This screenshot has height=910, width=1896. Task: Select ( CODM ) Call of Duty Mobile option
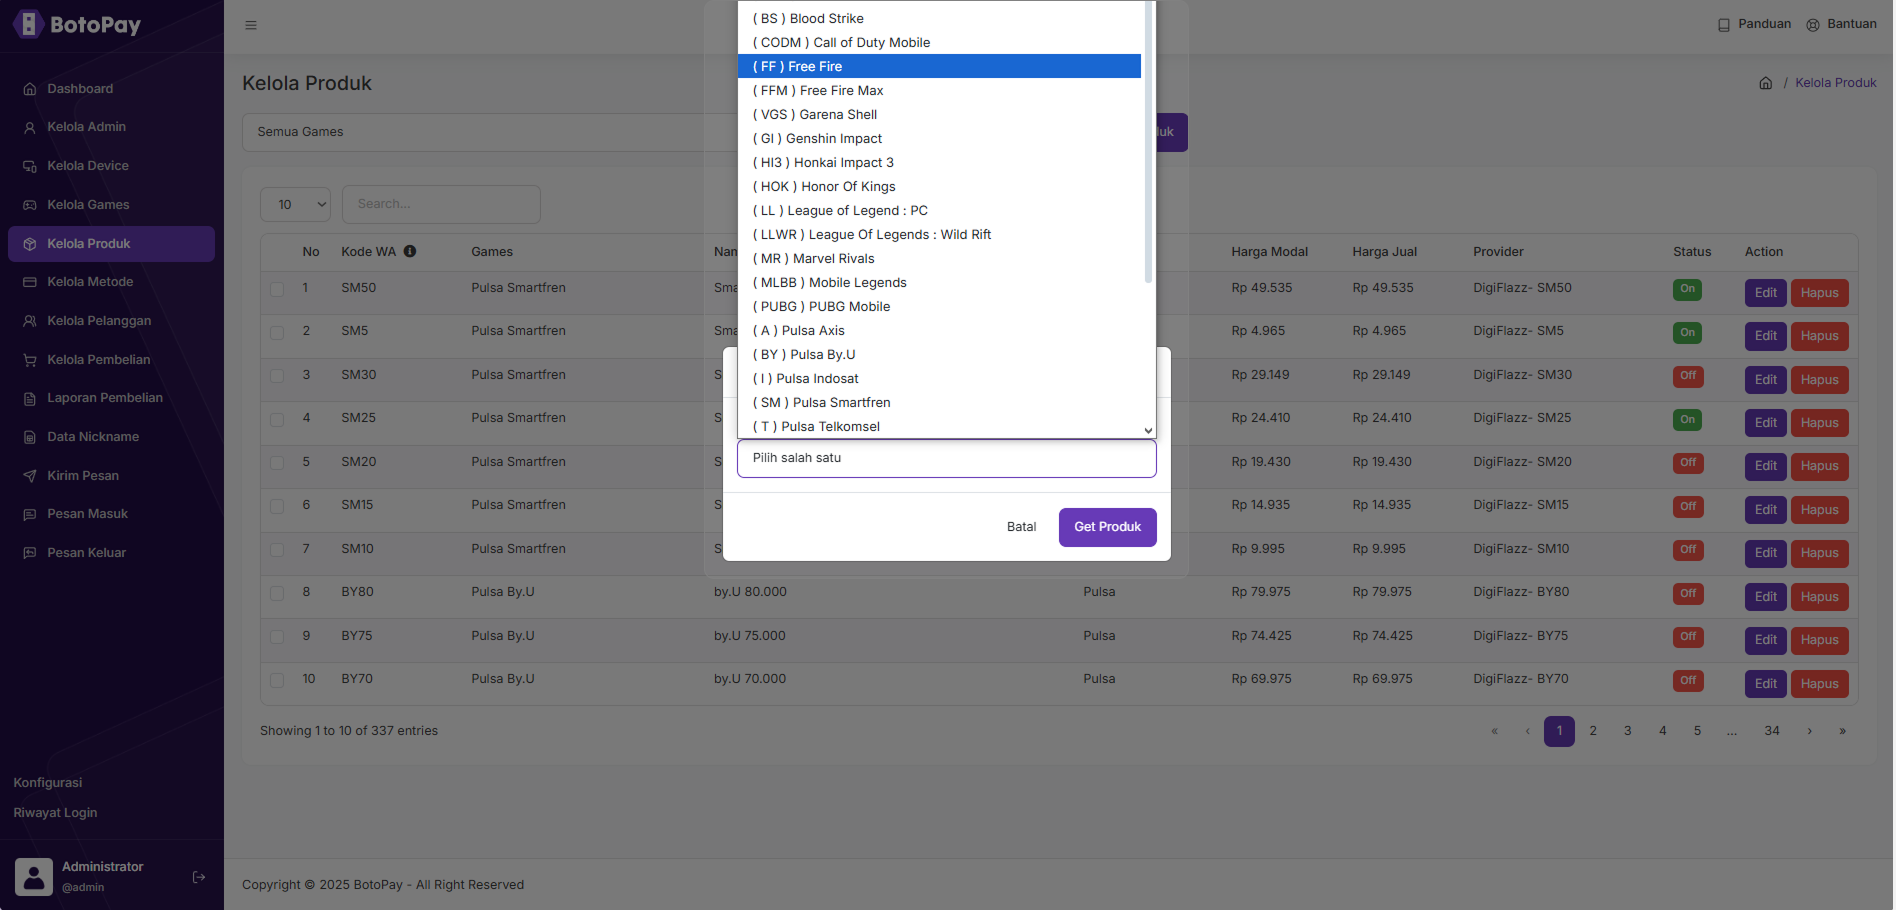pyautogui.click(x=939, y=42)
